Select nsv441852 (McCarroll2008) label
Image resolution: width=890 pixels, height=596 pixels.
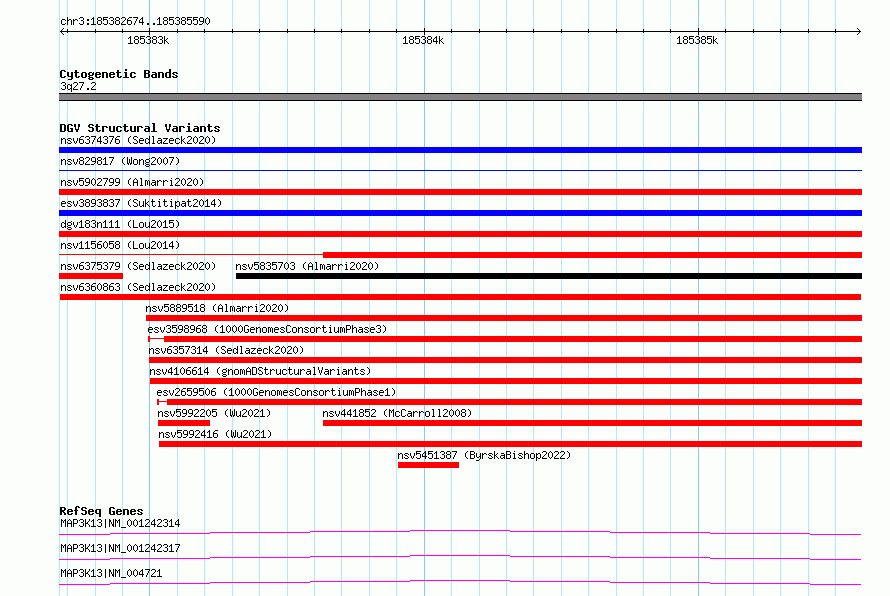397,413
